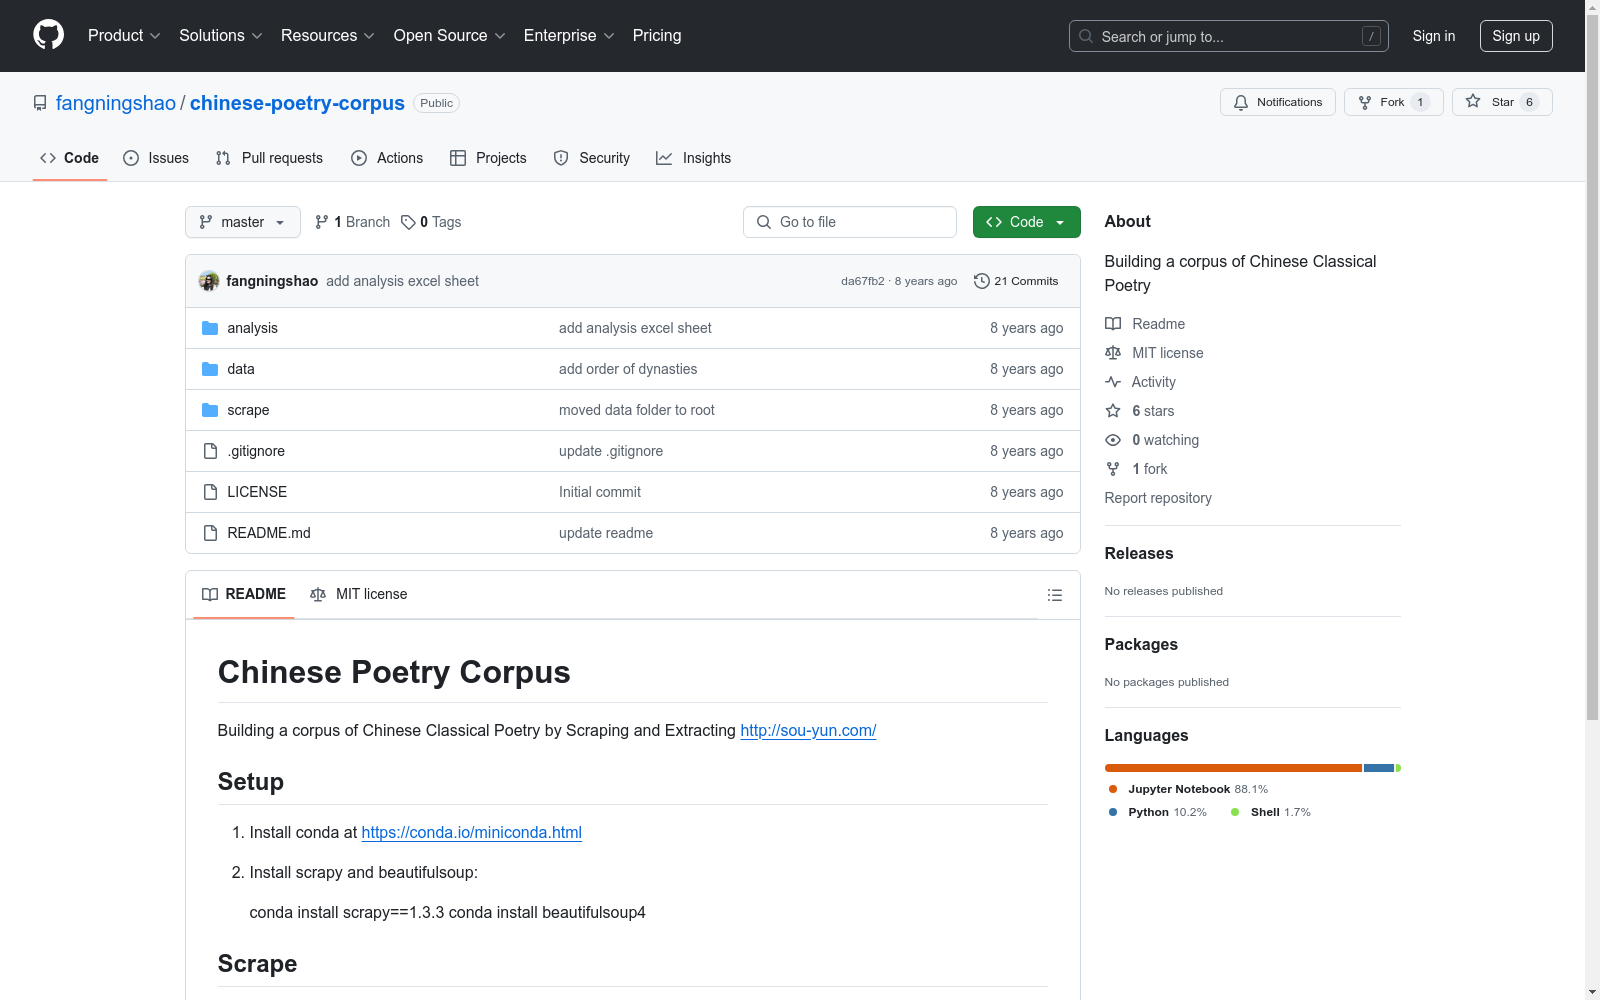
Task: Click the eye icon beside 0 watching
Action: tap(1113, 440)
